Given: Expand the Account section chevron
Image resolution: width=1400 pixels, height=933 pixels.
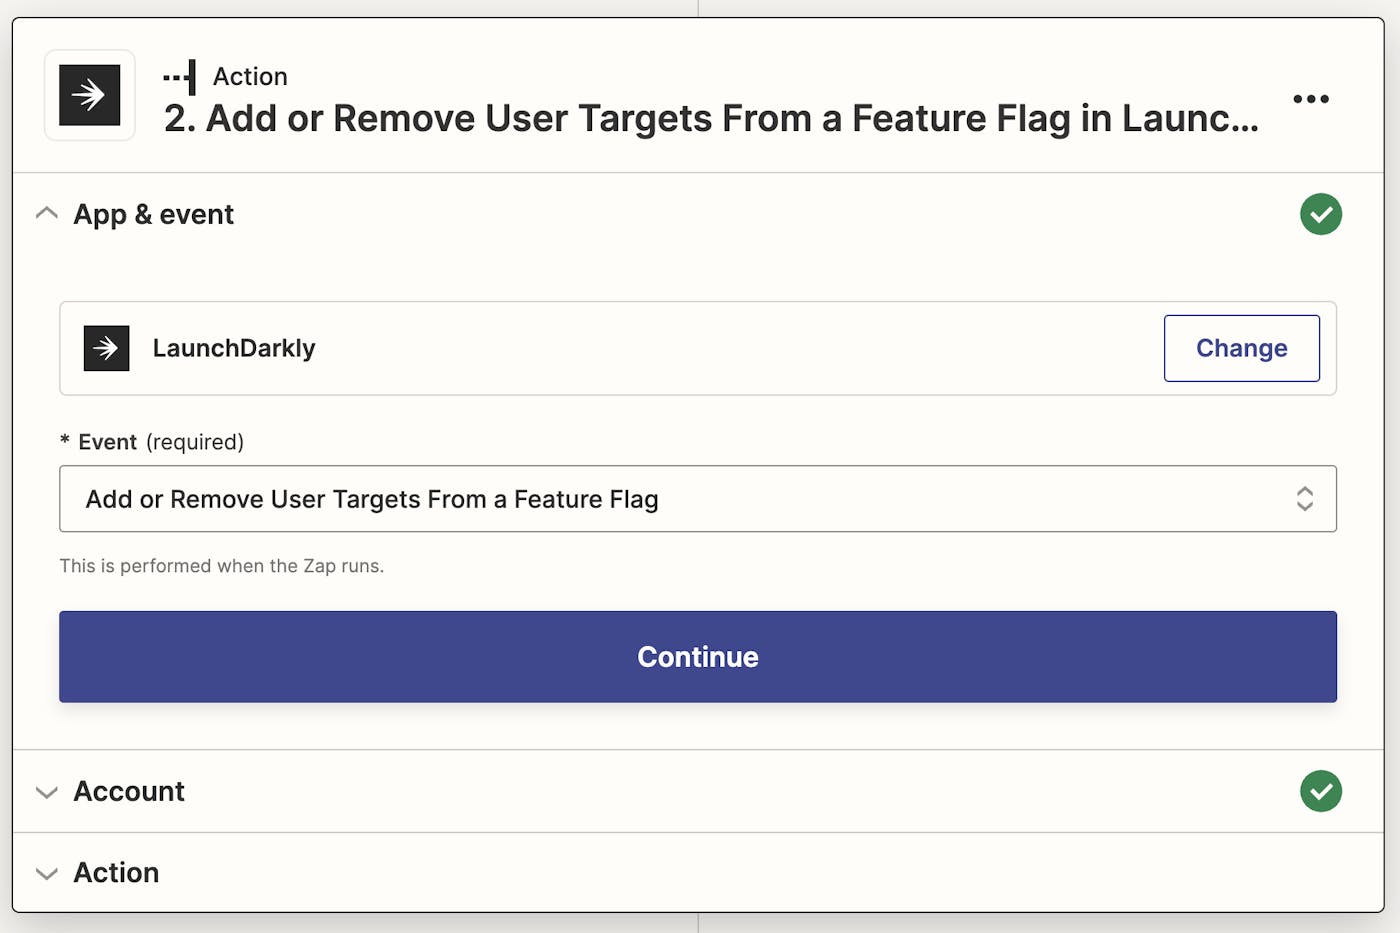Looking at the screenshot, I should tap(46, 792).
